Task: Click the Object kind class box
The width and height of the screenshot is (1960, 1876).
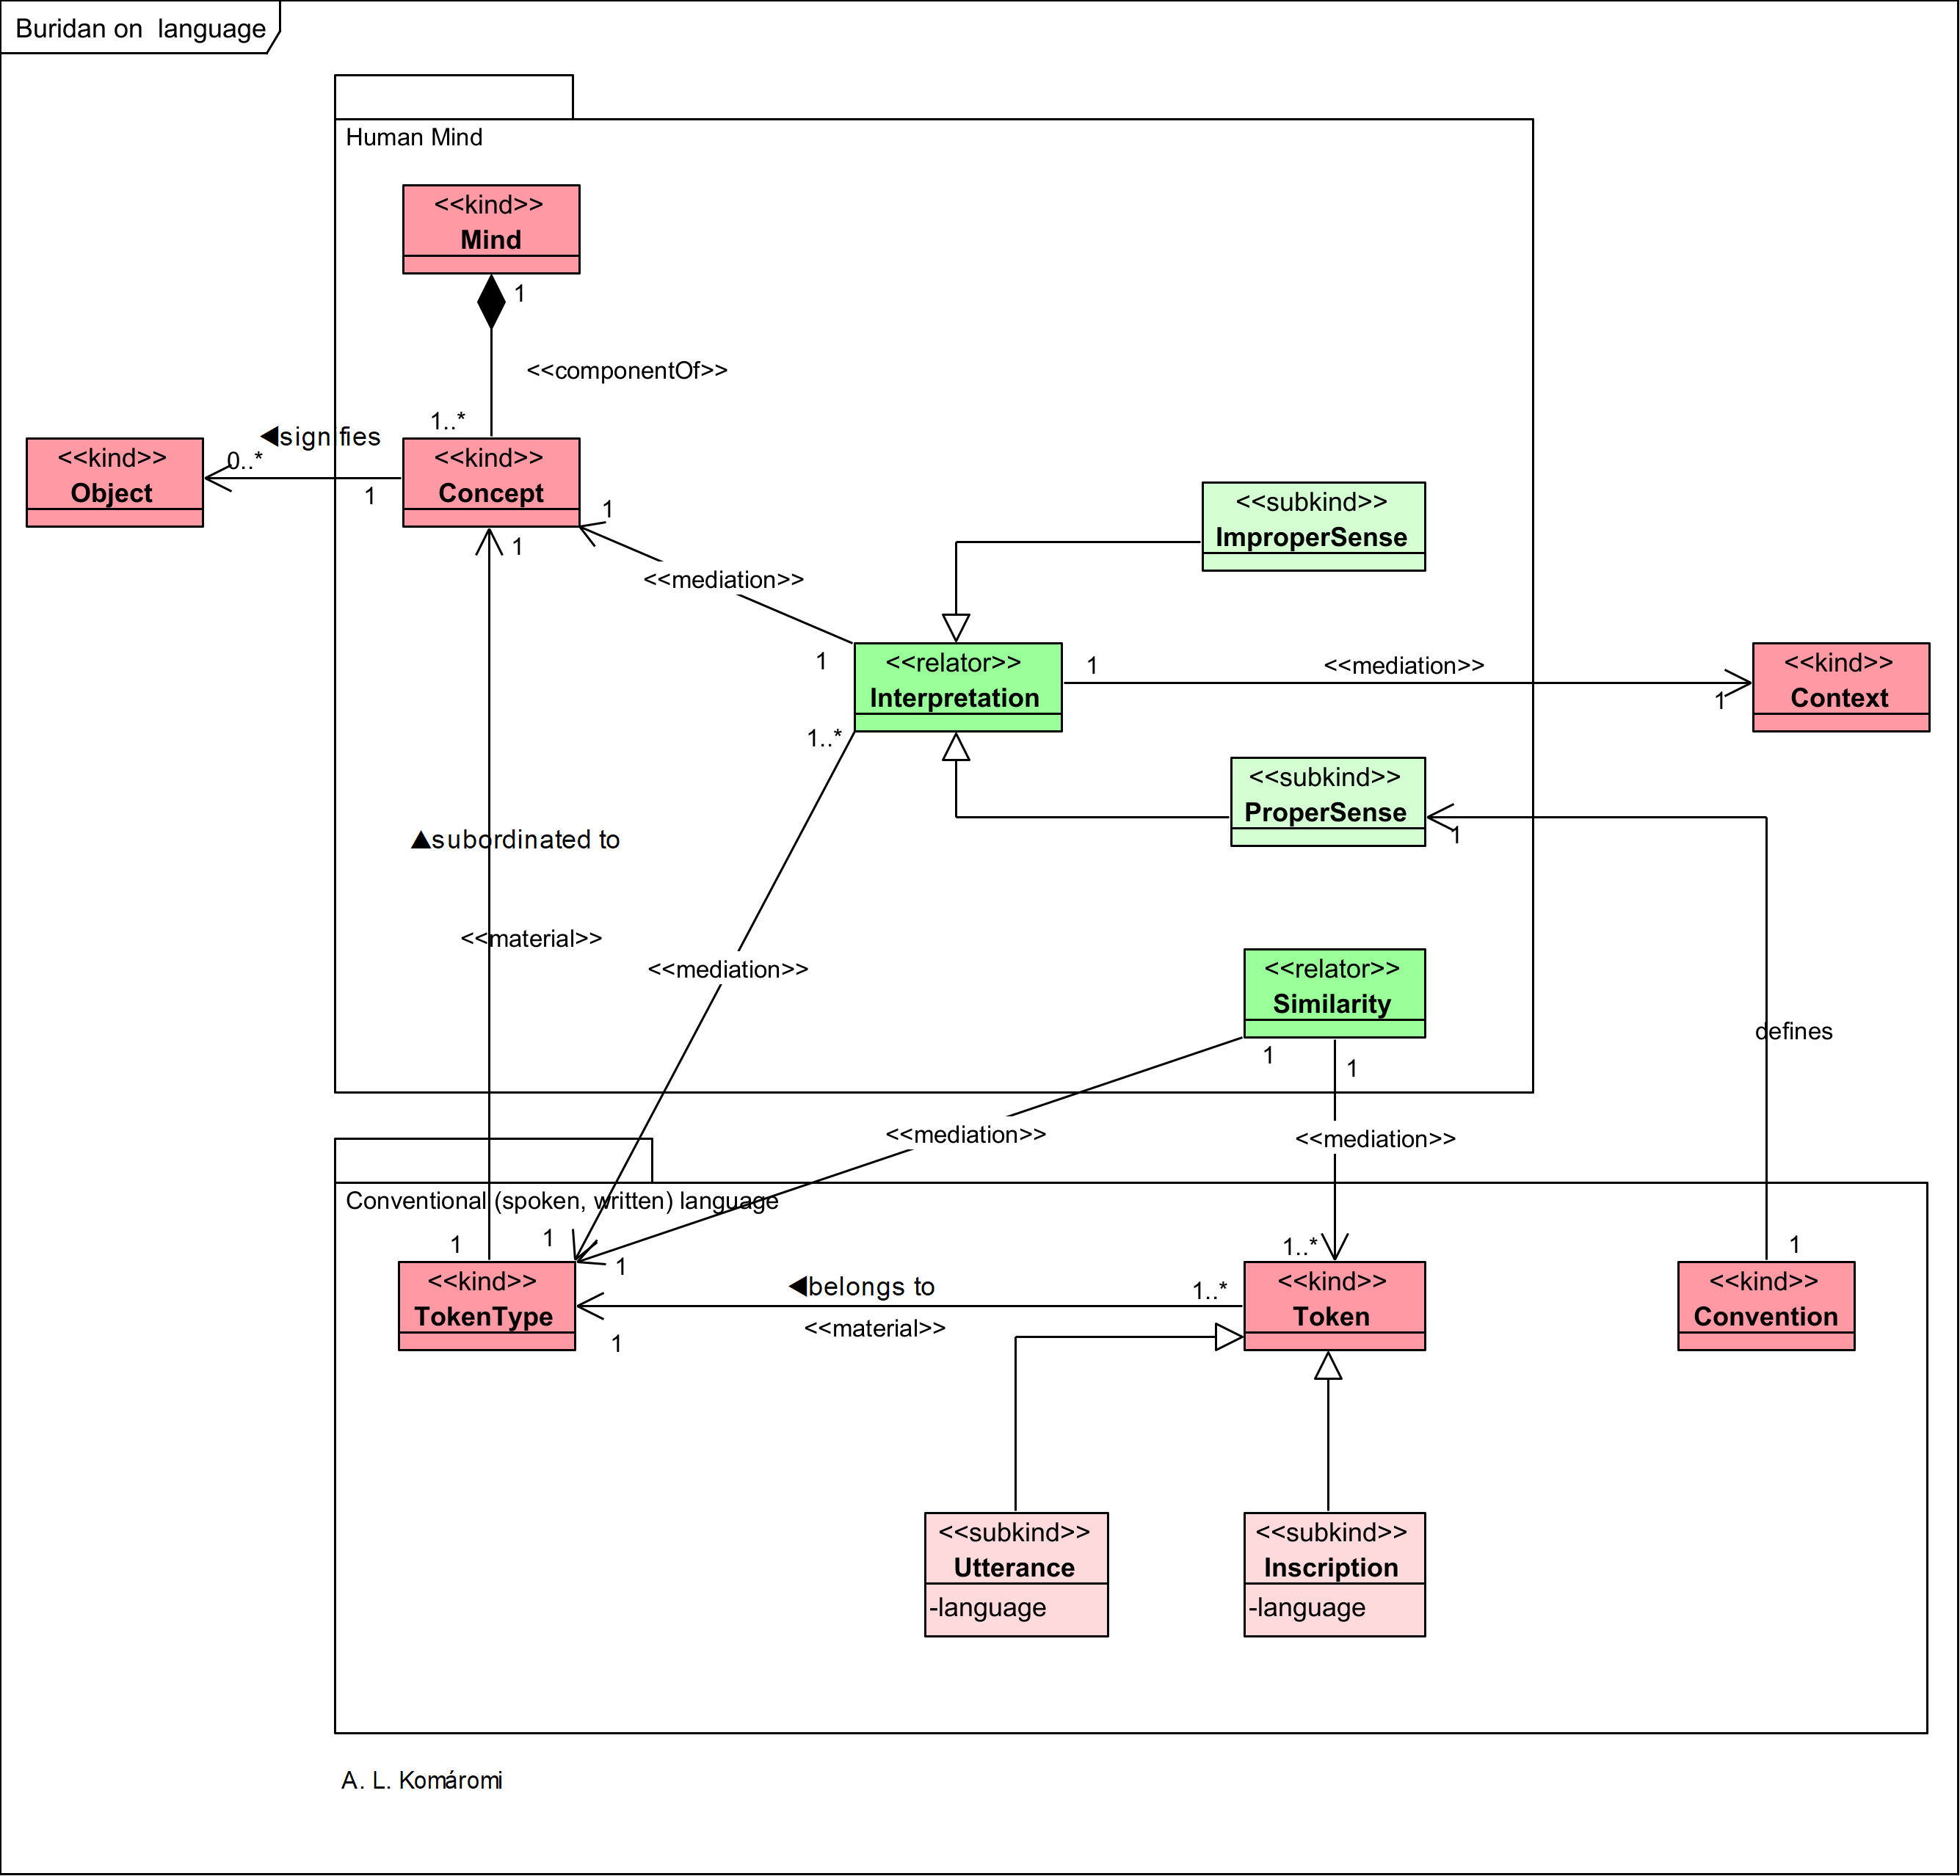Action: point(114,482)
